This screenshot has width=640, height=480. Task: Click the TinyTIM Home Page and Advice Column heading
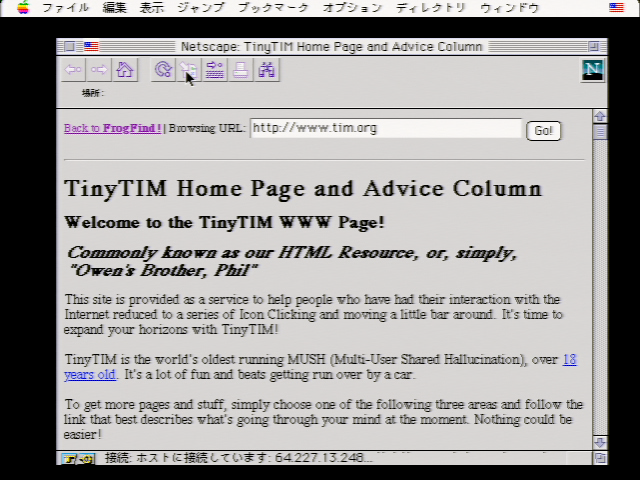[x=303, y=189]
